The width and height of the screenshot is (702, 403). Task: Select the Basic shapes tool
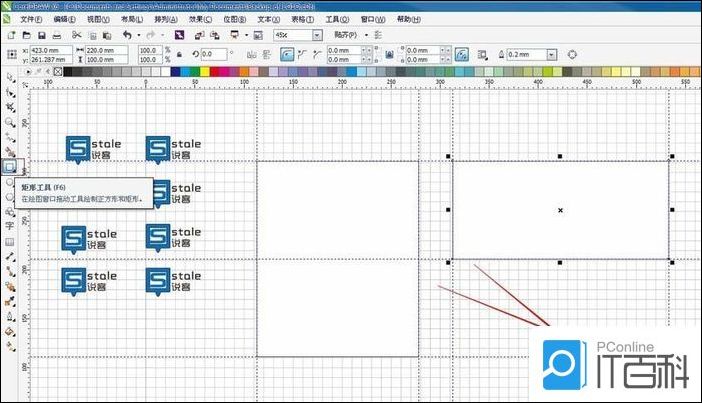10,212
